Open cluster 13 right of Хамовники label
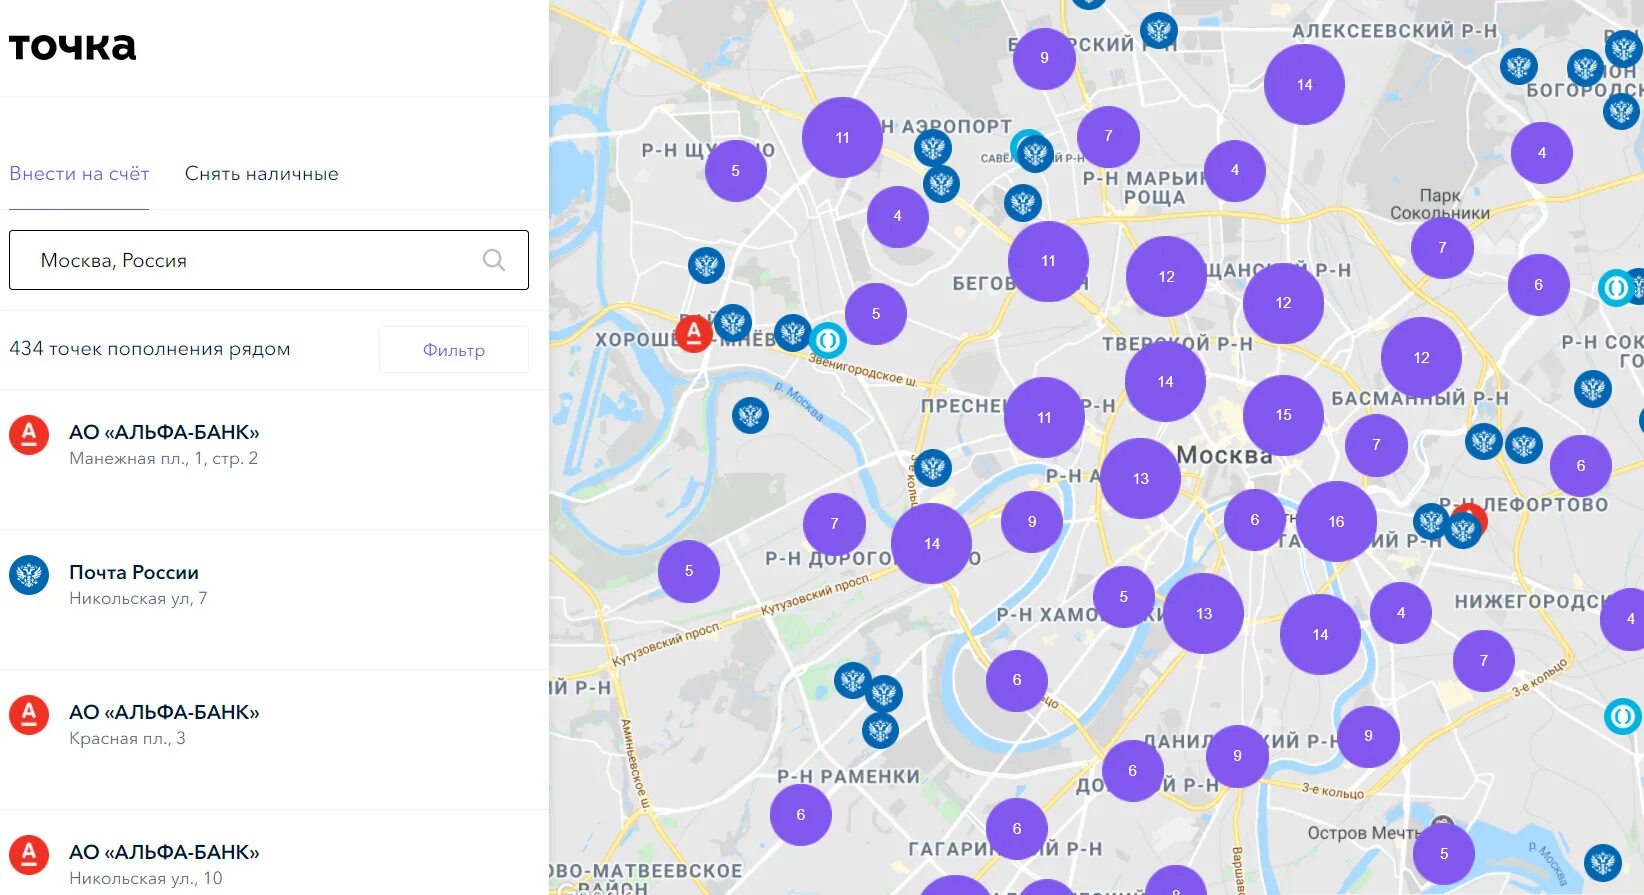1644x895 pixels. (x=1203, y=613)
